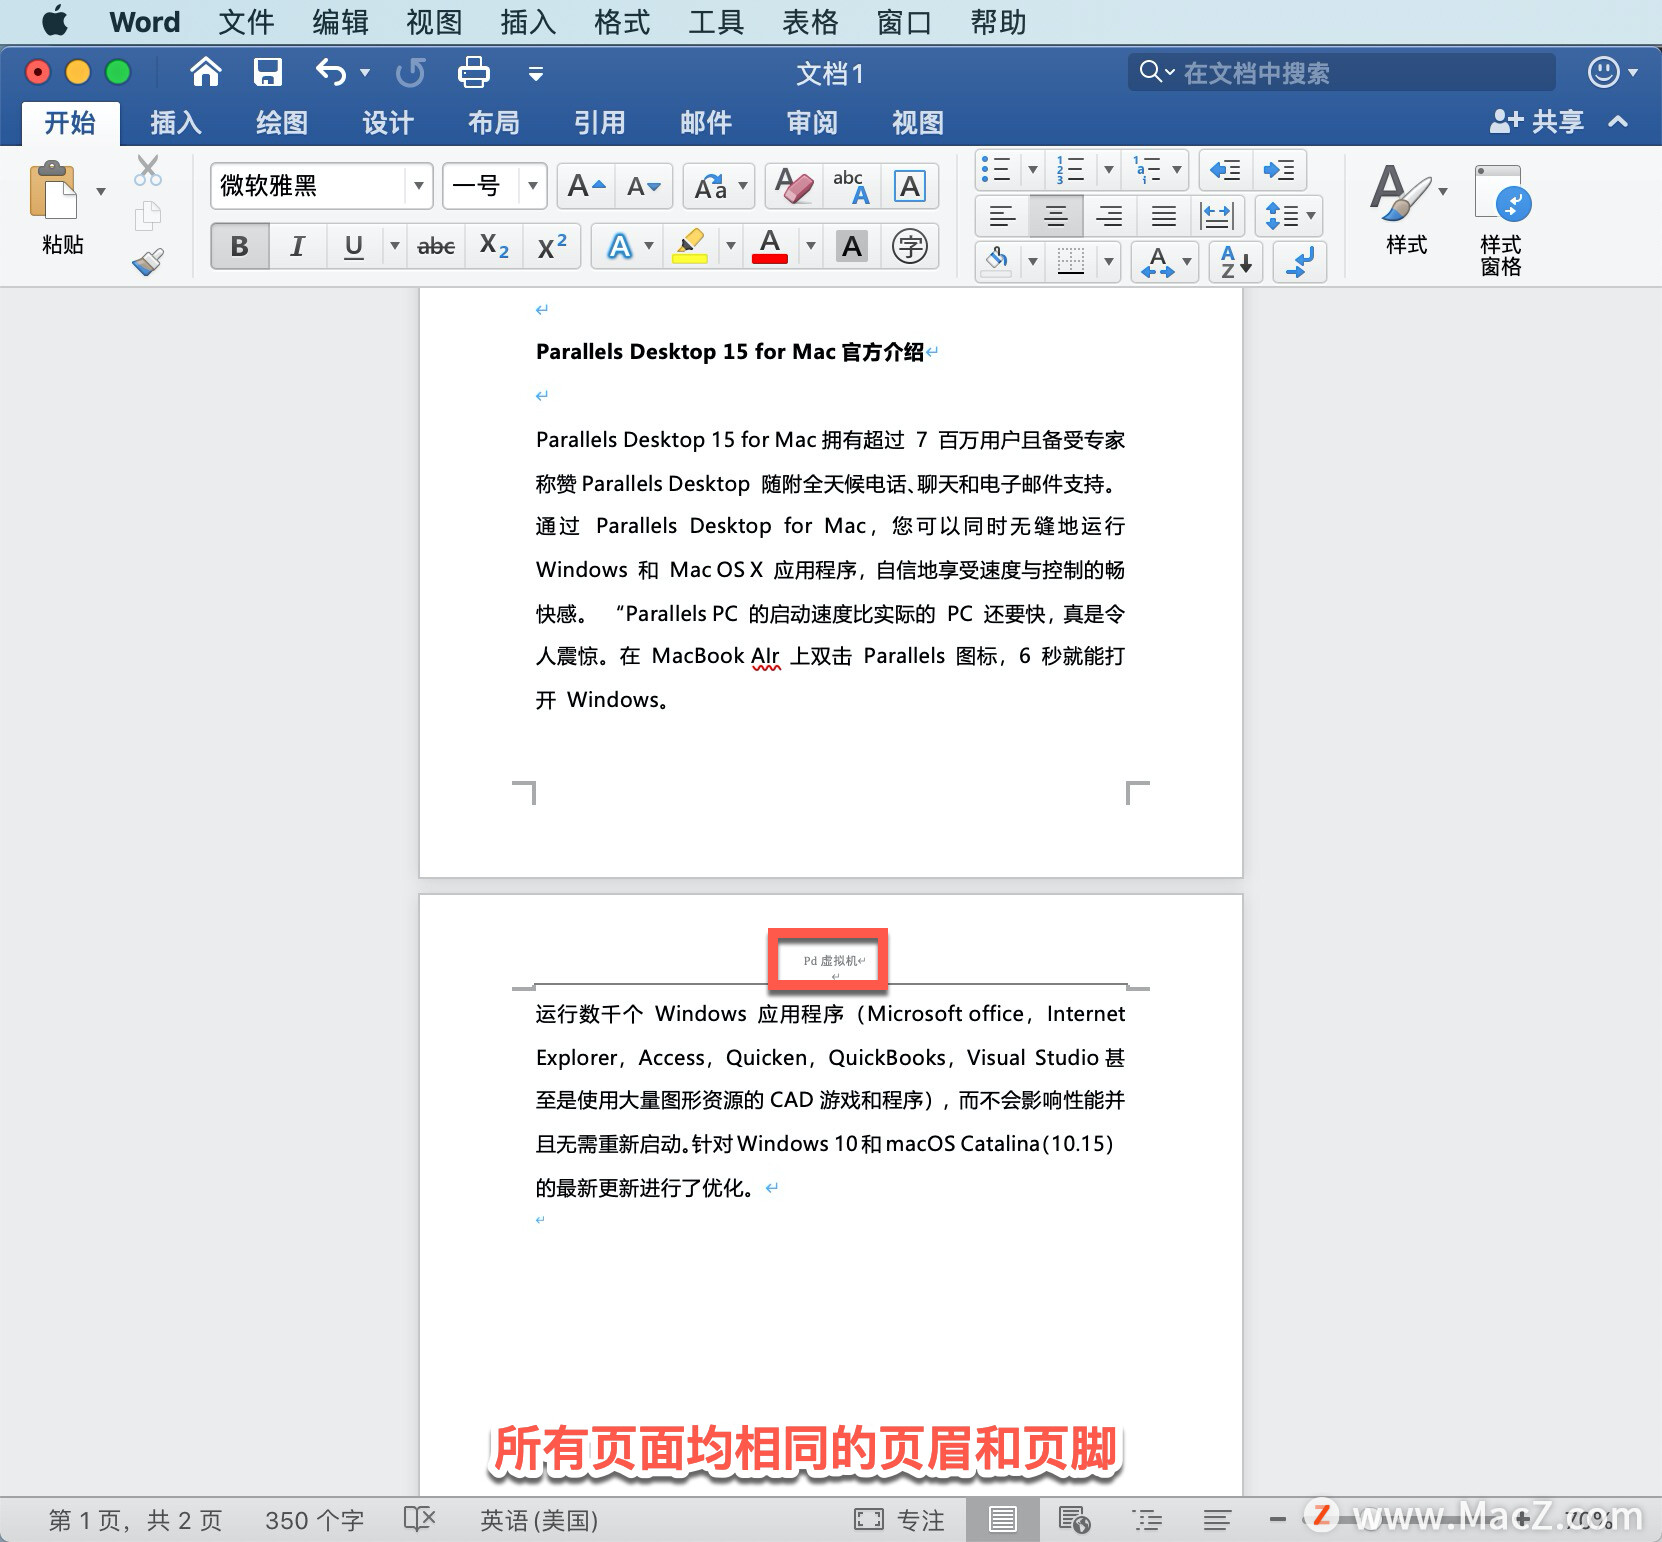Open the 样式 styles gallery button
Image resolution: width=1662 pixels, height=1542 pixels.
(1407, 210)
